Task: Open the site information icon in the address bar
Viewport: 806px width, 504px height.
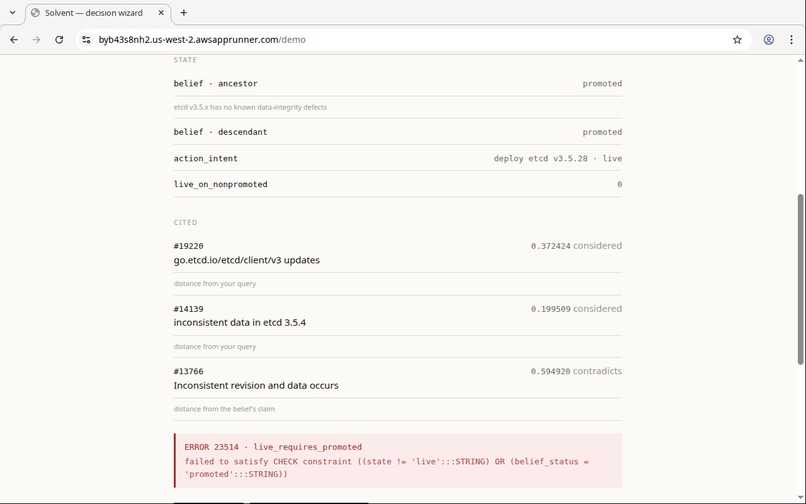Action: [86, 40]
